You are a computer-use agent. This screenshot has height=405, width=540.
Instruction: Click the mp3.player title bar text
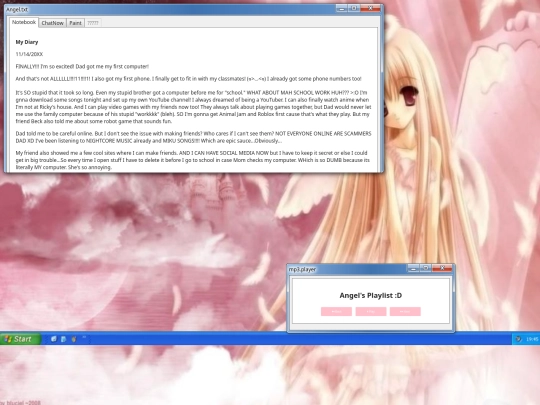pyautogui.click(x=302, y=269)
